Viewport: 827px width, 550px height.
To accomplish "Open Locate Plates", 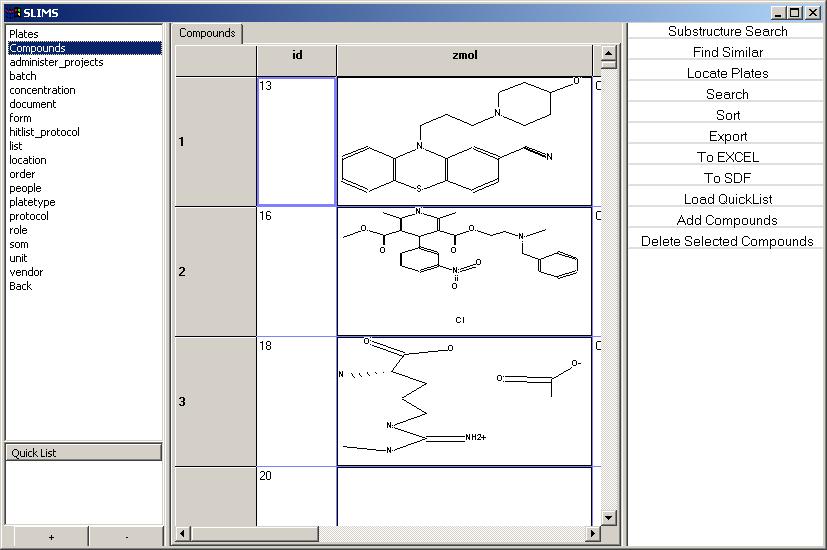I will tap(727, 73).
